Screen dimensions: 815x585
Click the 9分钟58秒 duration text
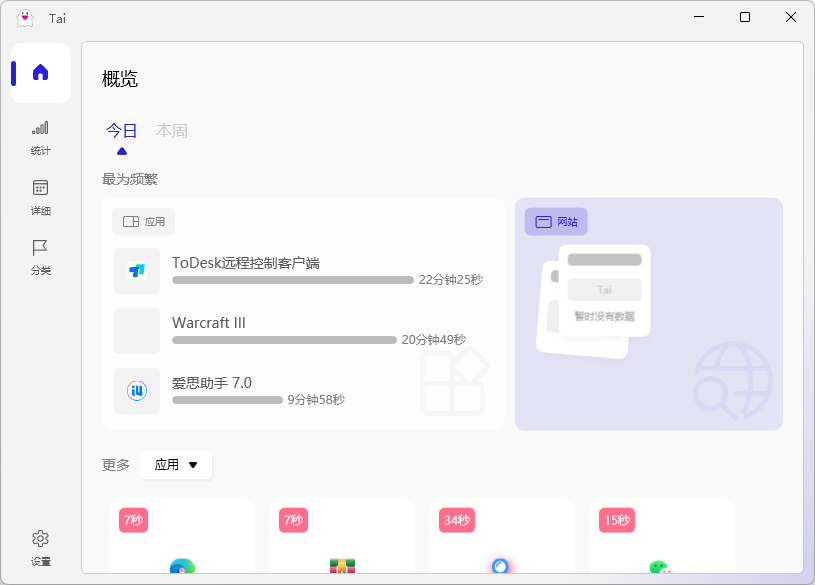(x=316, y=399)
